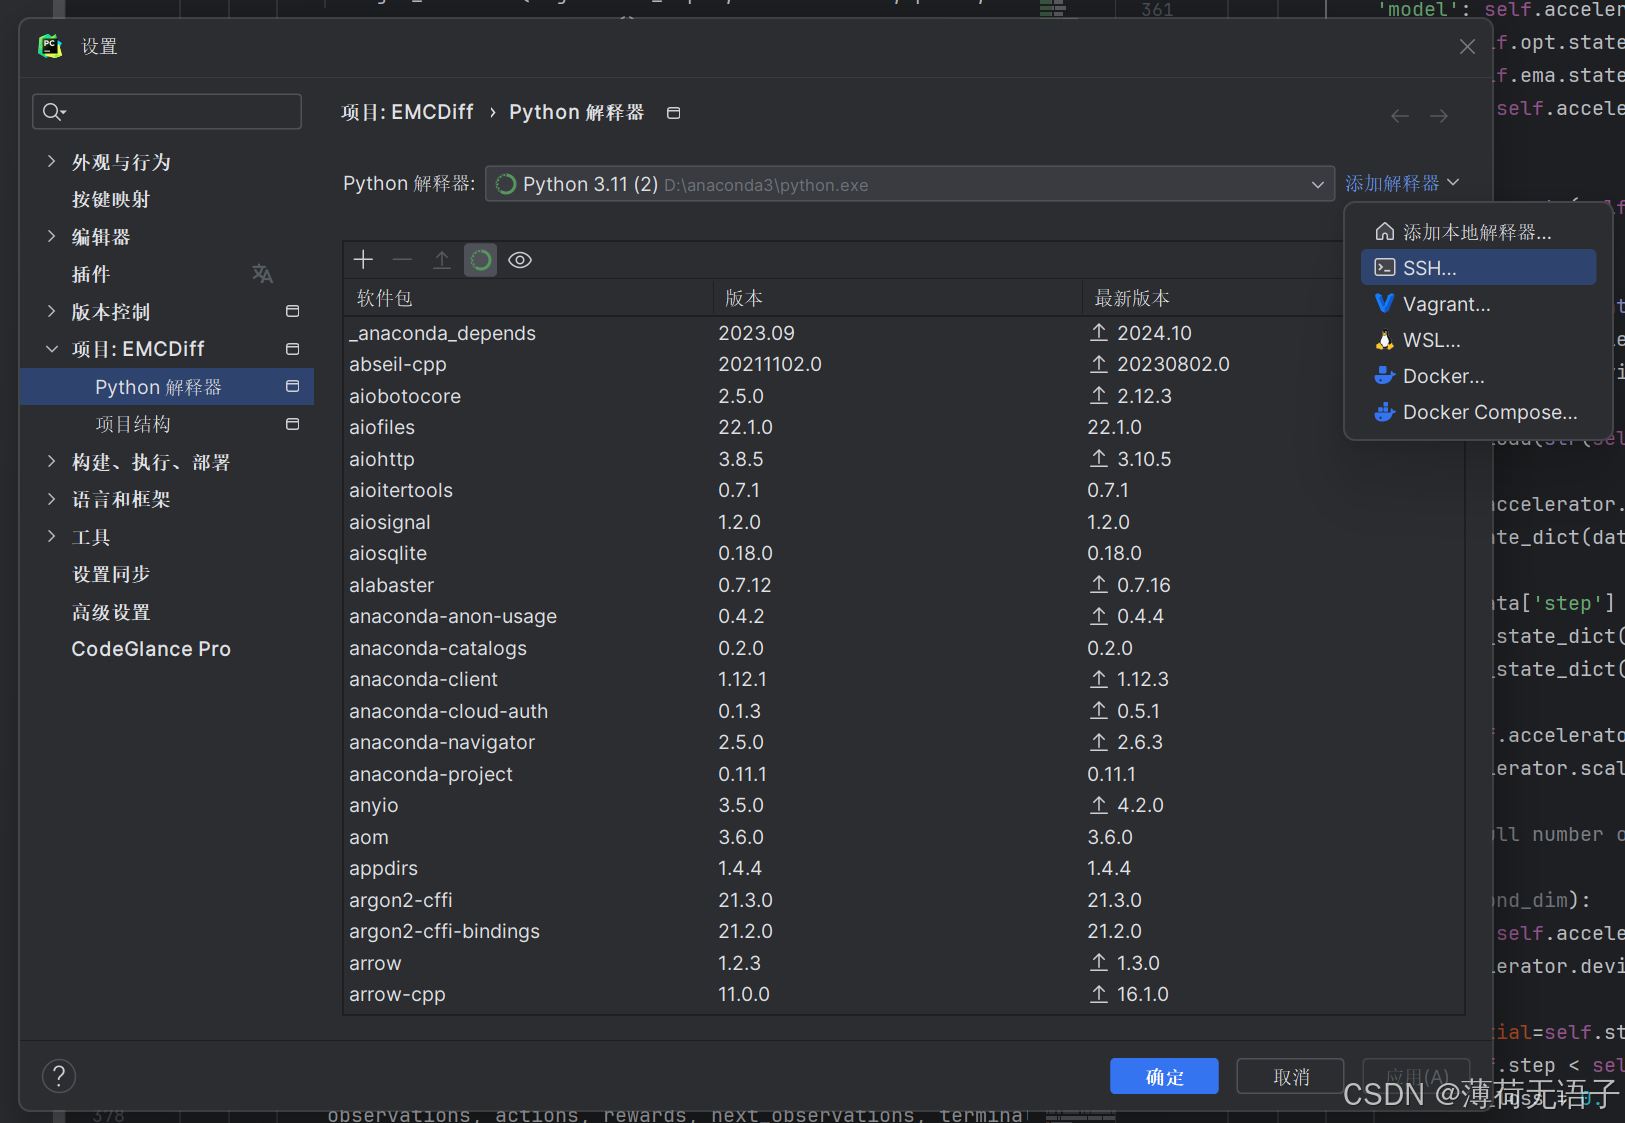Viewport: 1625px width, 1123px height.
Task: Open 设置同步 settings page
Action: [111, 574]
